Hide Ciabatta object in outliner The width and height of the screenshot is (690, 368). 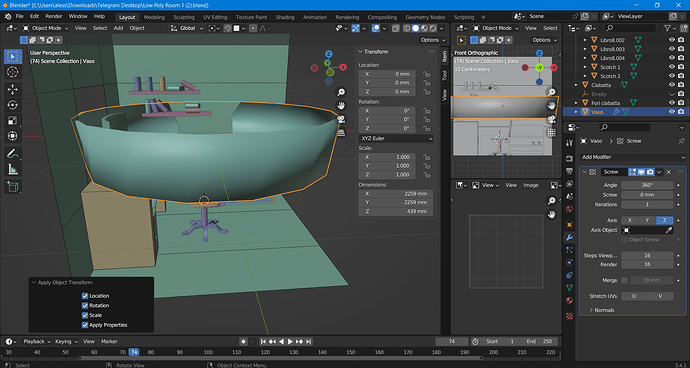(x=672, y=85)
